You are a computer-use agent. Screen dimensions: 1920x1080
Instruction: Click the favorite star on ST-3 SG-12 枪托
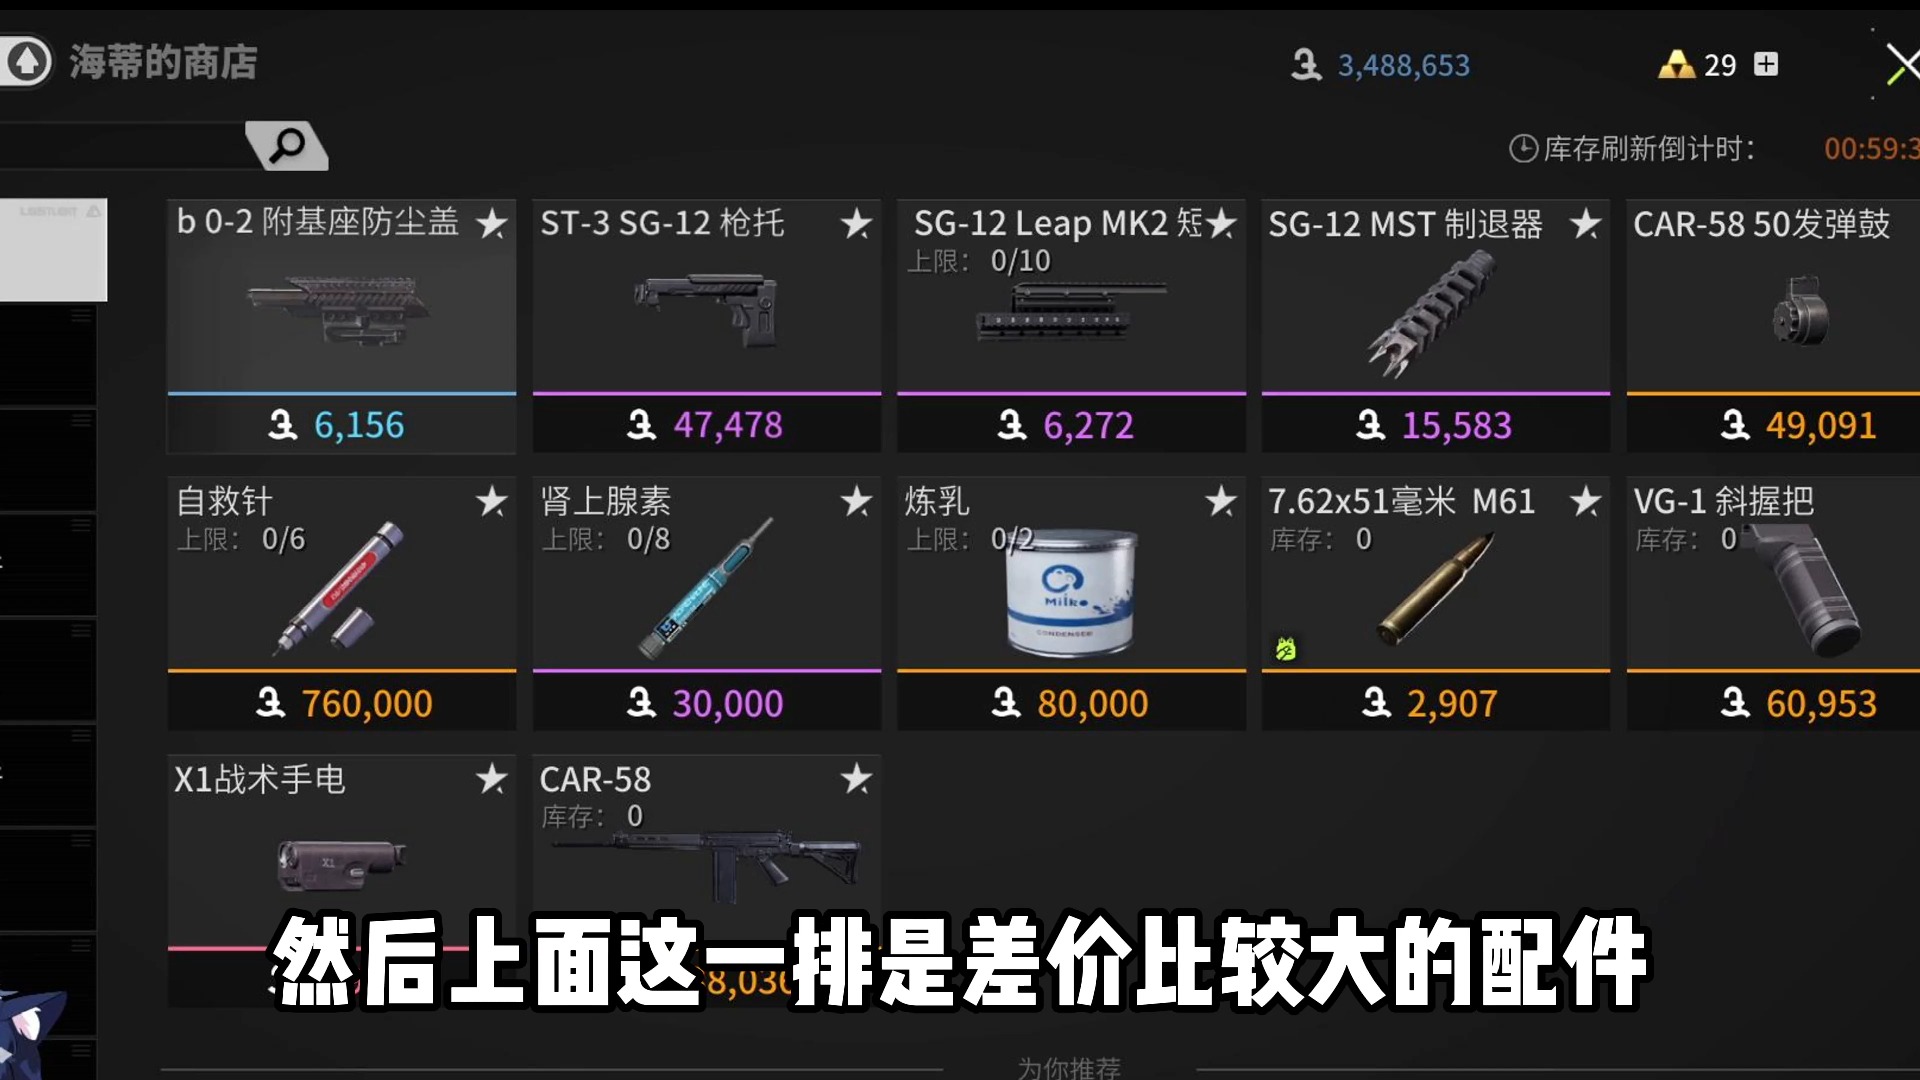click(x=856, y=224)
